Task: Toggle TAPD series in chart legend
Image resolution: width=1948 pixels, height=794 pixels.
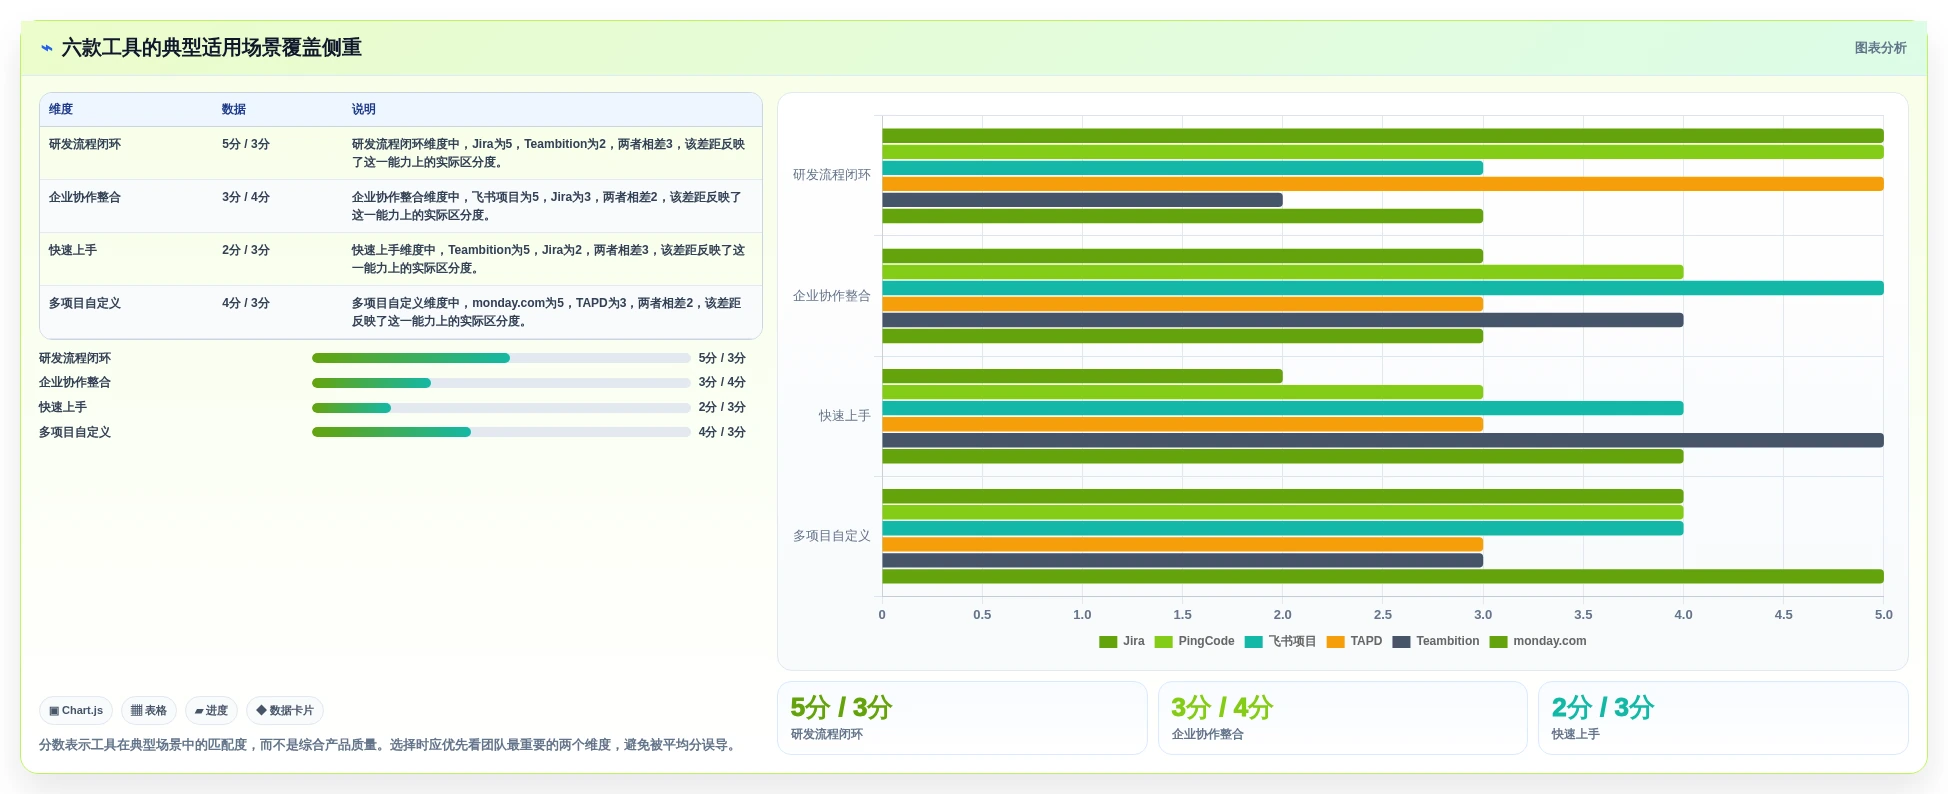Action: [1354, 642]
